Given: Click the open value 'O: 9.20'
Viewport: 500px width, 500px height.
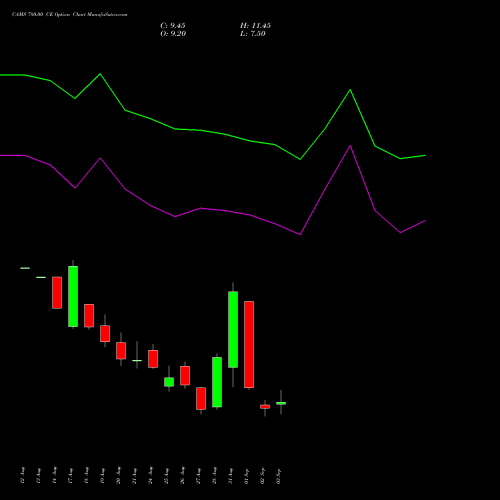Looking at the screenshot, I should pyautogui.click(x=173, y=34).
